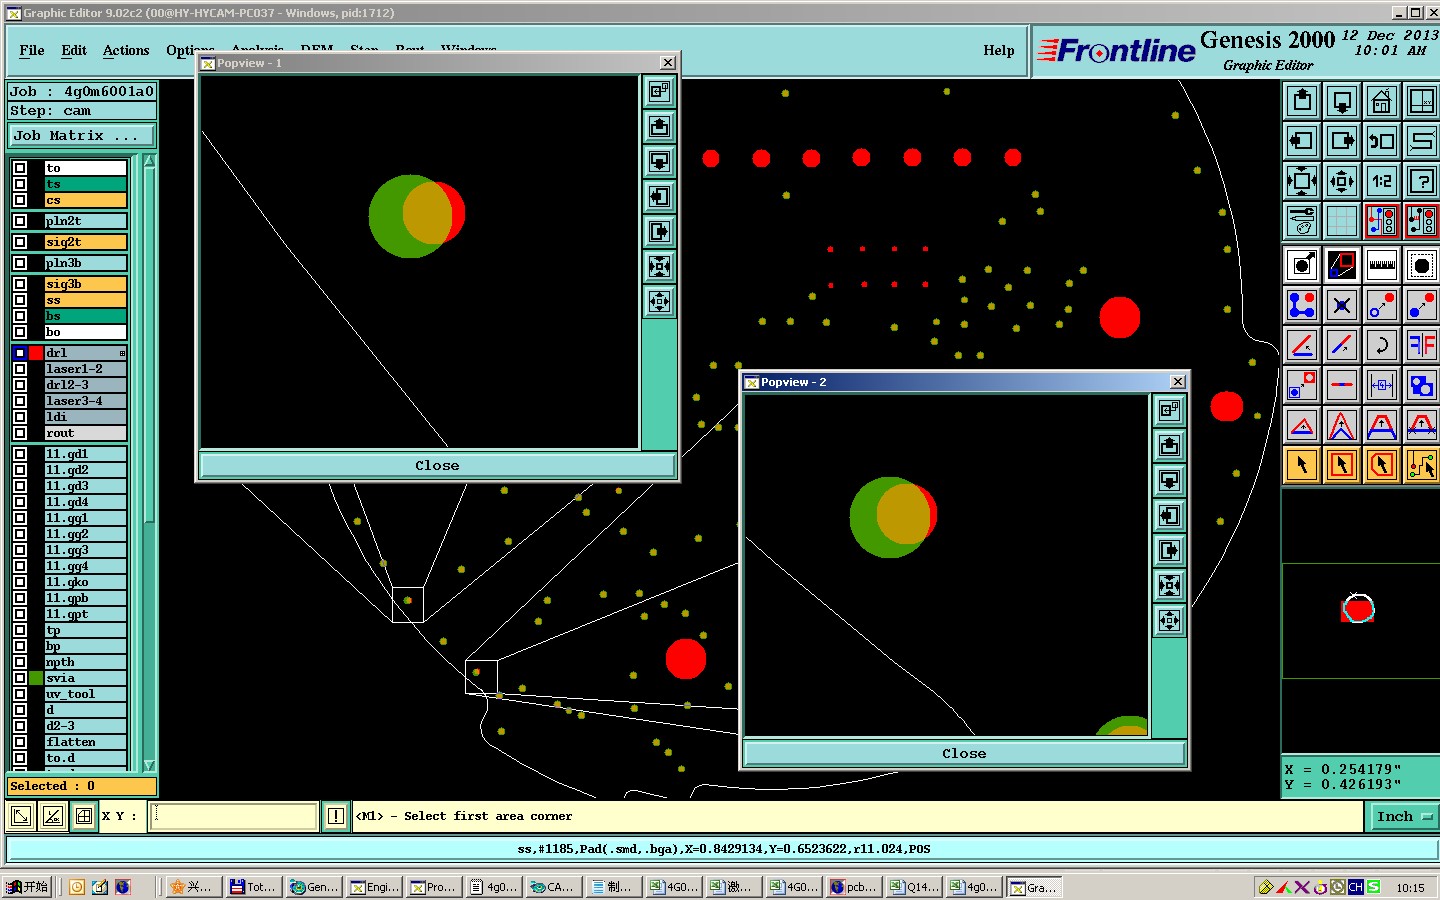Click the zoom out expand-arrows icon
Screen dimensions: 1440x900
click(x=1302, y=181)
